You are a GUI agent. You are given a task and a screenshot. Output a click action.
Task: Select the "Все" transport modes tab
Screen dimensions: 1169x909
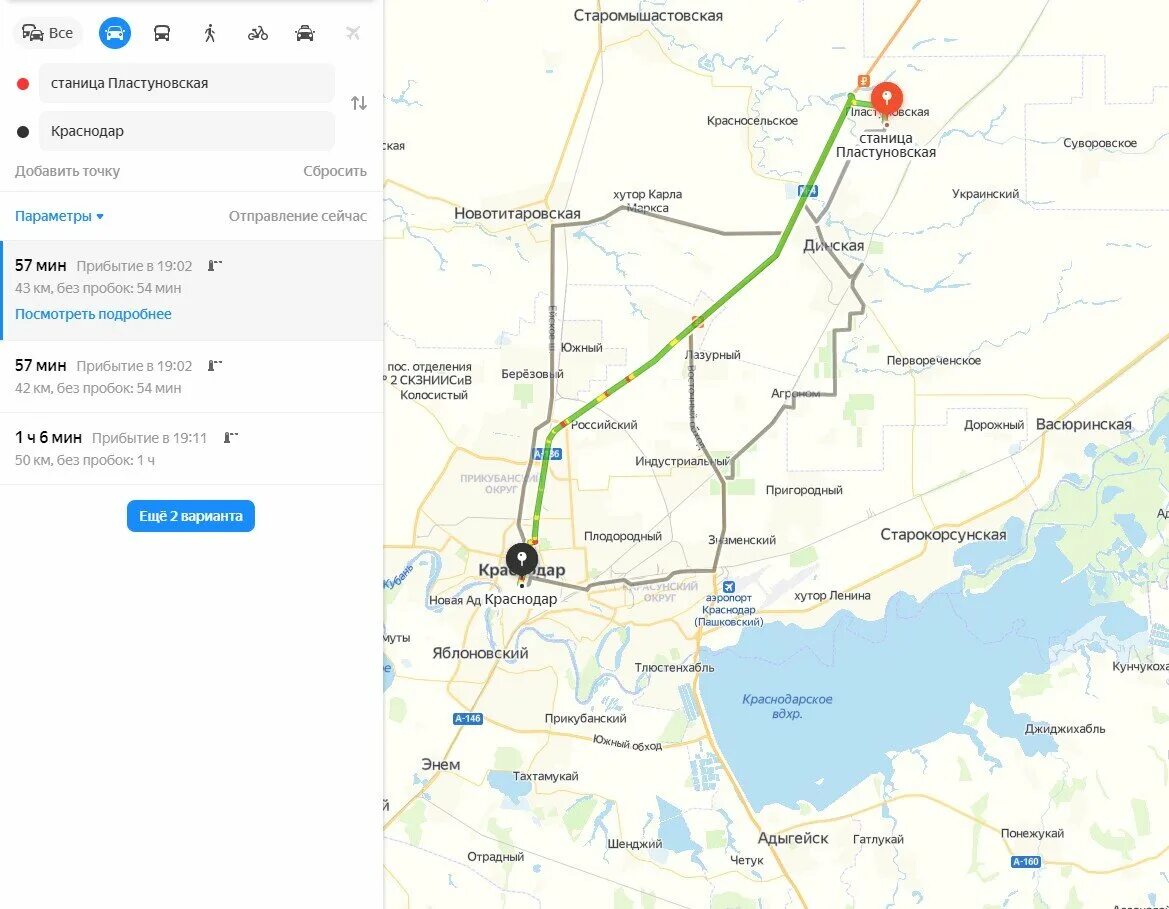coord(48,33)
